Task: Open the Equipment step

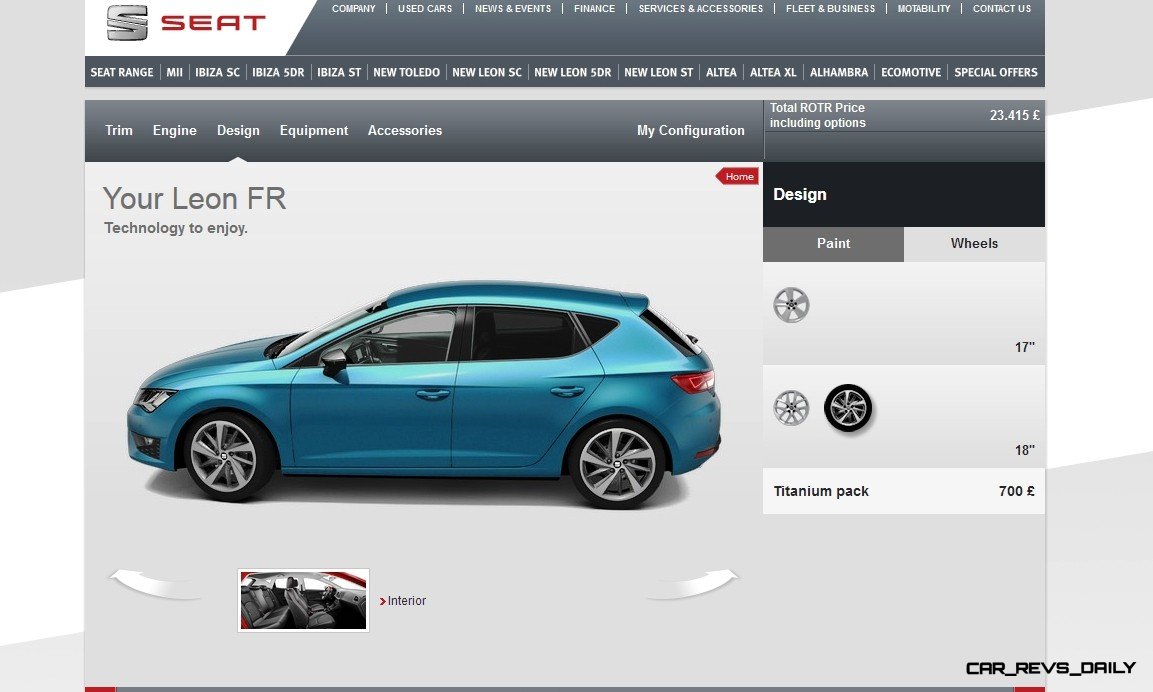Action: [x=314, y=130]
